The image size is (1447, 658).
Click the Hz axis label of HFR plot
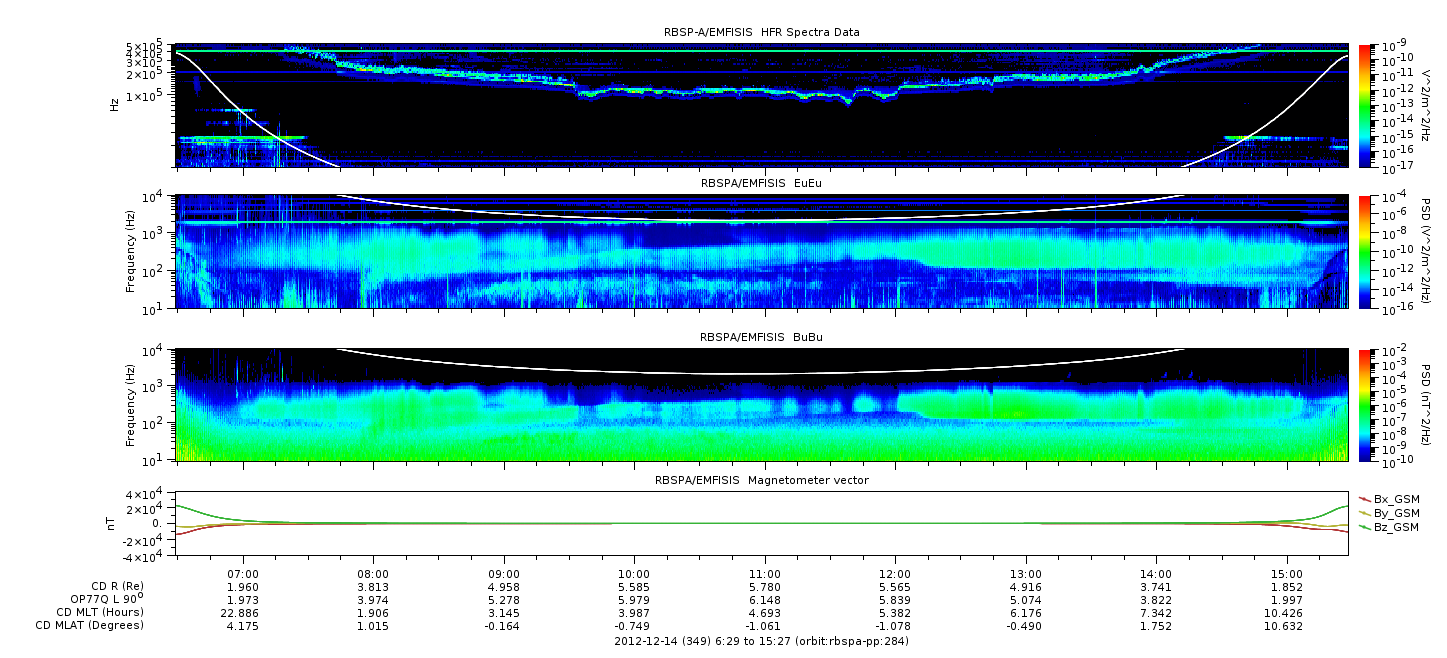click(114, 104)
